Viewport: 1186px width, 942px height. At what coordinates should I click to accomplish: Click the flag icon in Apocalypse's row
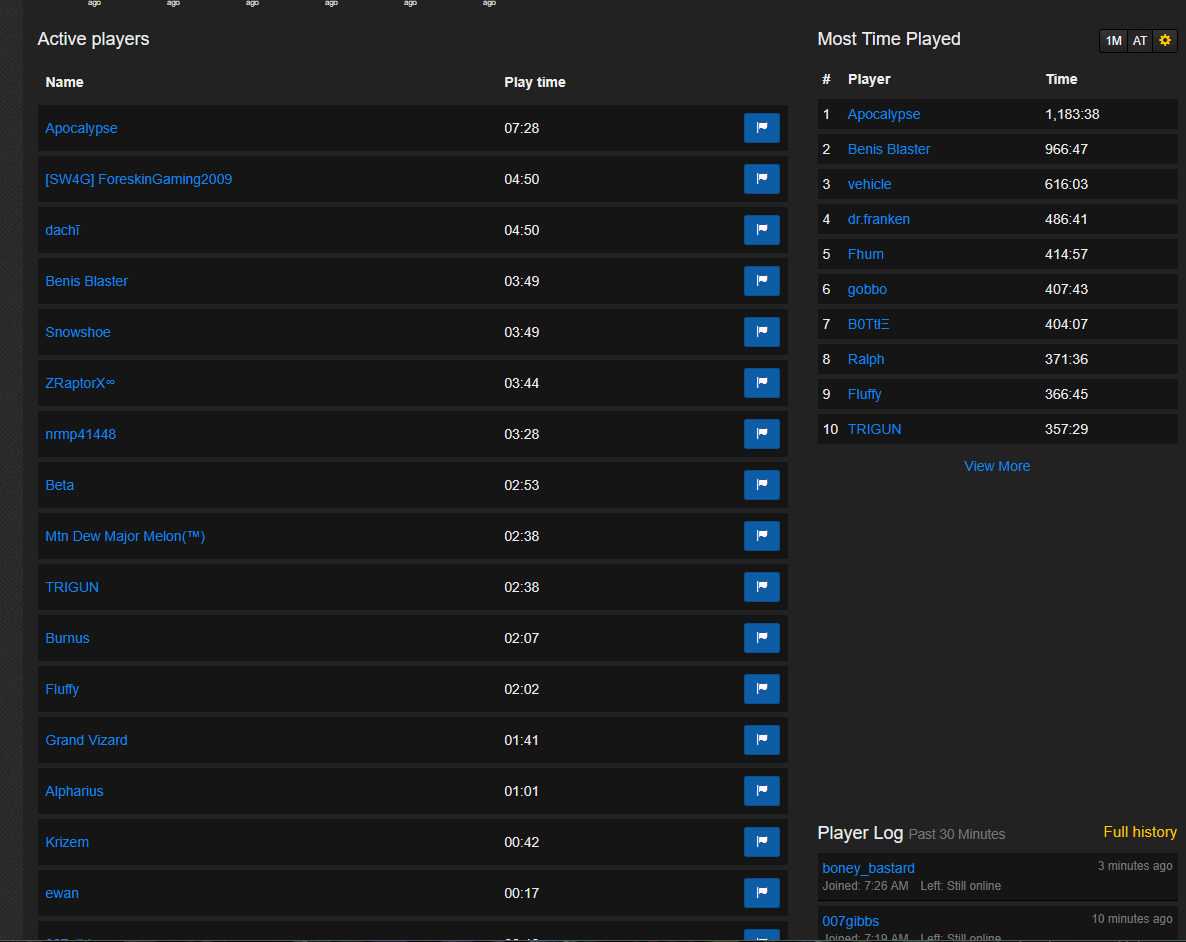762,128
